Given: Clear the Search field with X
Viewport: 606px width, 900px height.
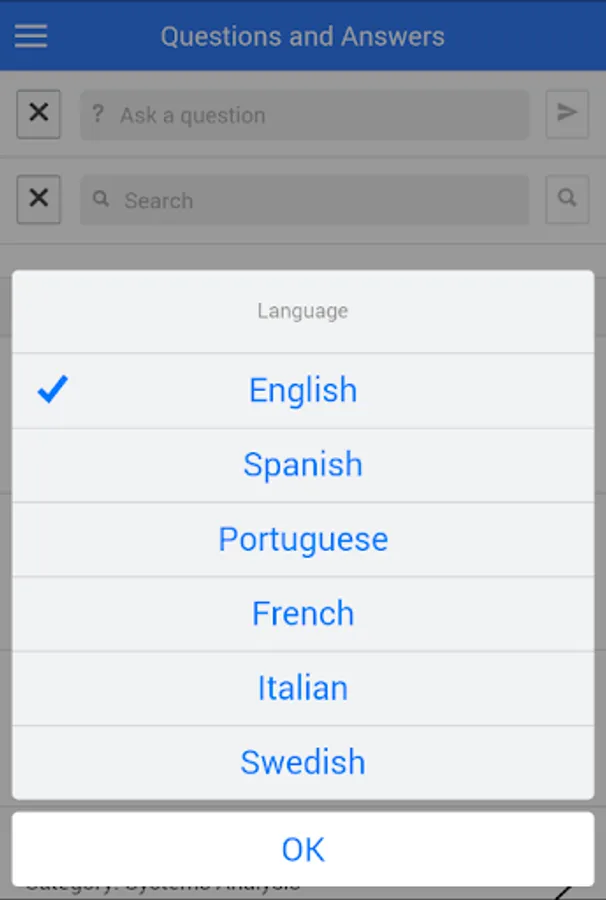Looking at the screenshot, I should click(x=38, y=199).
